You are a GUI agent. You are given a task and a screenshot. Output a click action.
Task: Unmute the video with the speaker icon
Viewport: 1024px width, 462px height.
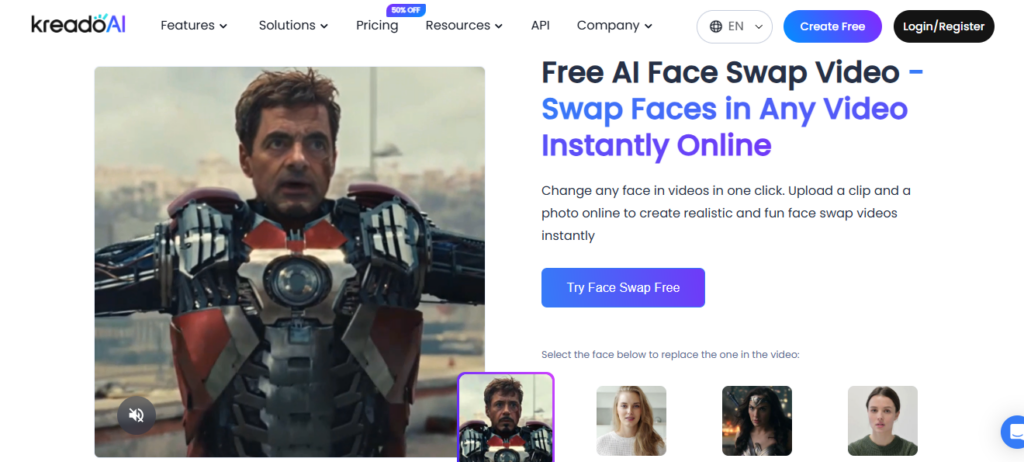pos(136,415)
